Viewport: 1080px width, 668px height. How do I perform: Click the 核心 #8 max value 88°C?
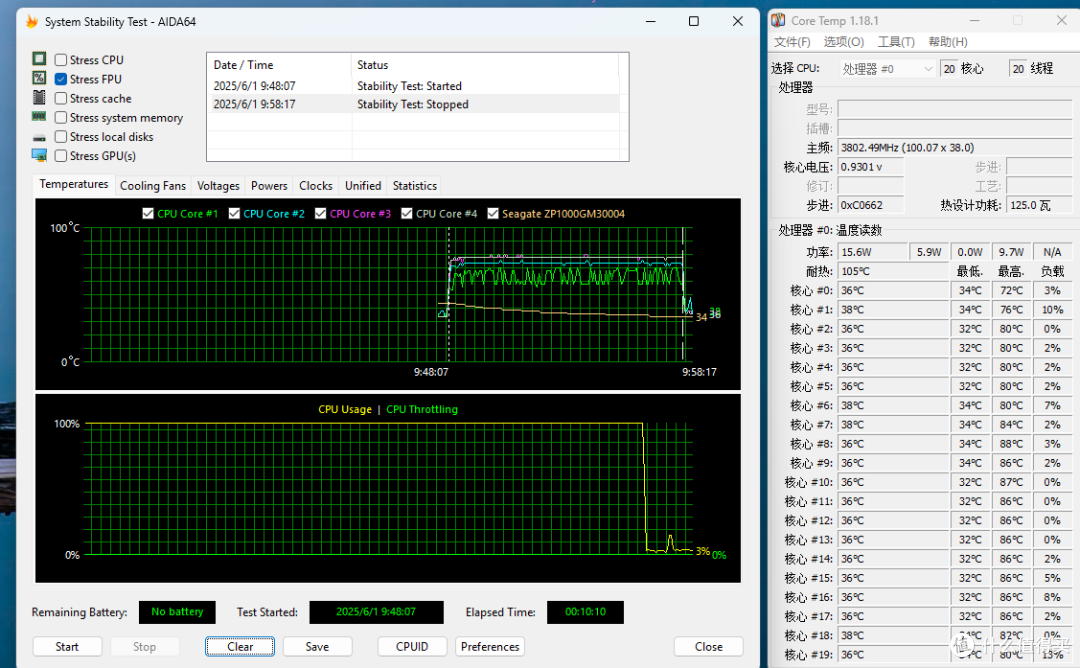[x=1011, y=443]
